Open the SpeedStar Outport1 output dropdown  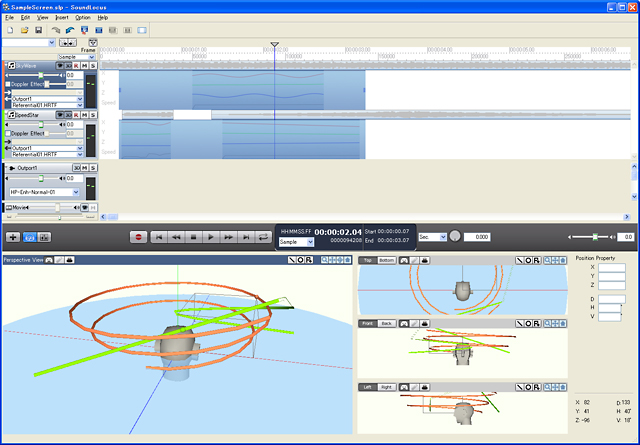click(47, 148)
